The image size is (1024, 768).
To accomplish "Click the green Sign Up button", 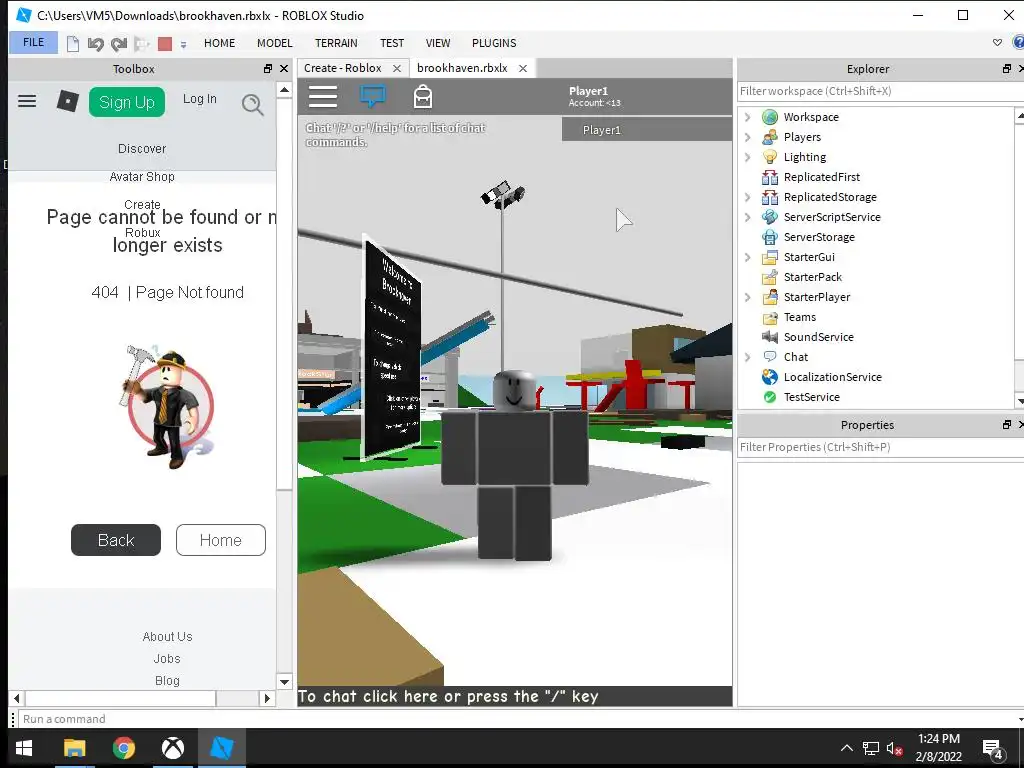I will pos(127,102).
